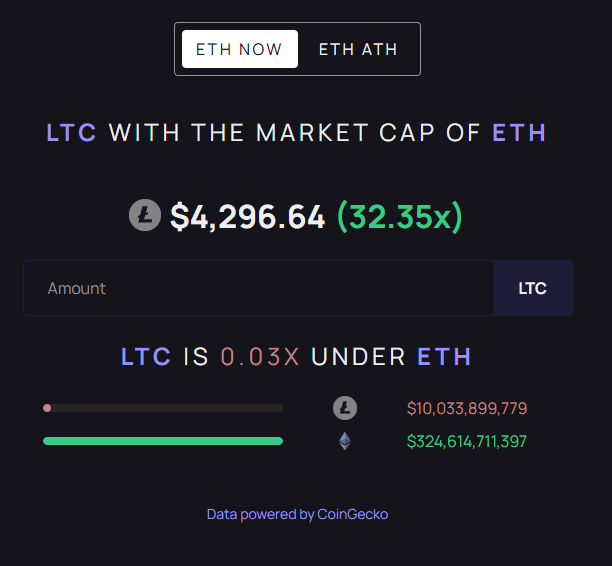Click the Amount input field
The image size is (612, 566).
pos(258,288)
